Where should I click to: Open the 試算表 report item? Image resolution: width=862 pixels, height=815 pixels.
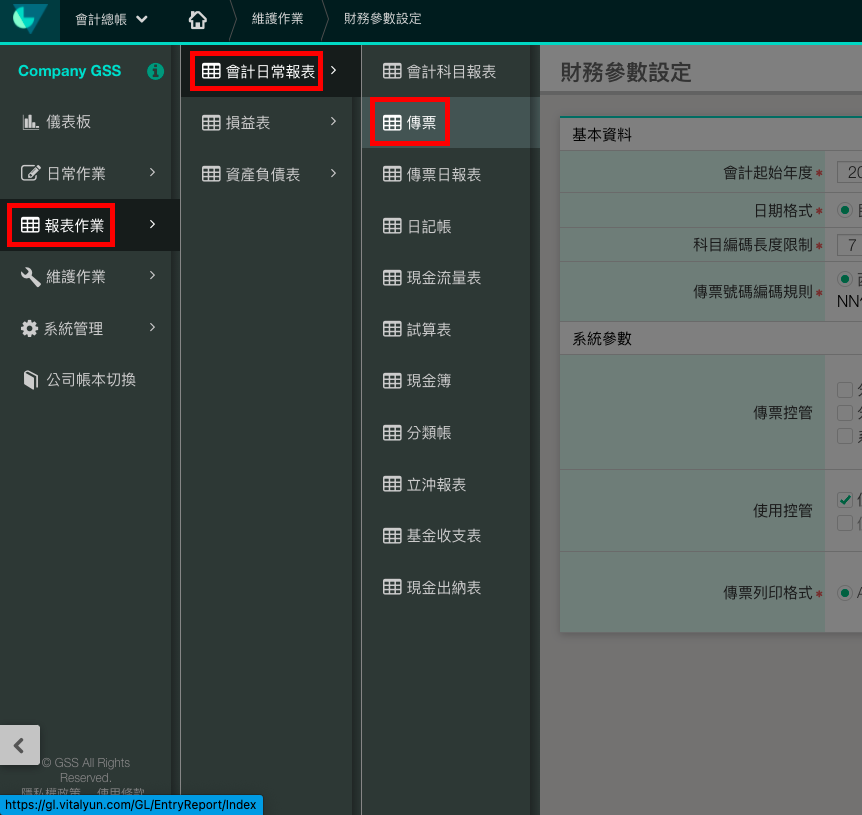point(428,330)
